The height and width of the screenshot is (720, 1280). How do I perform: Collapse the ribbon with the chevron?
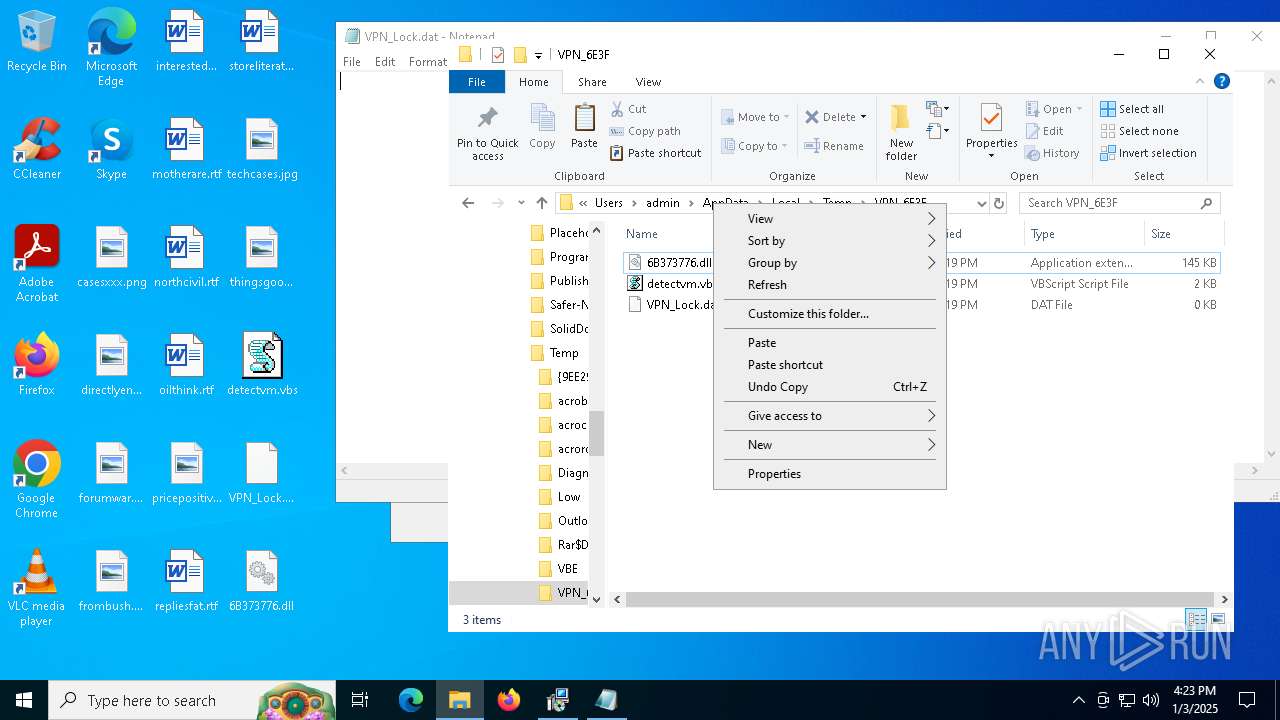coord(1200,82)
